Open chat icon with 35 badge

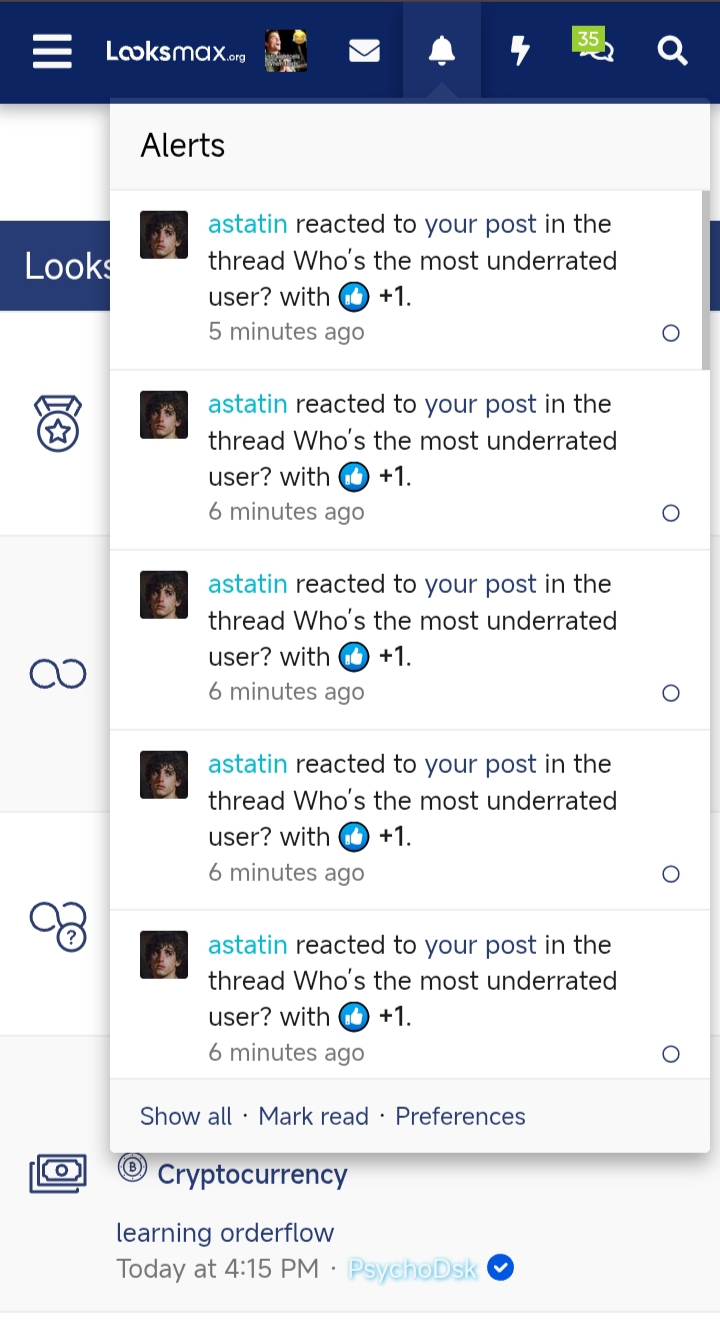click(595, 48)
